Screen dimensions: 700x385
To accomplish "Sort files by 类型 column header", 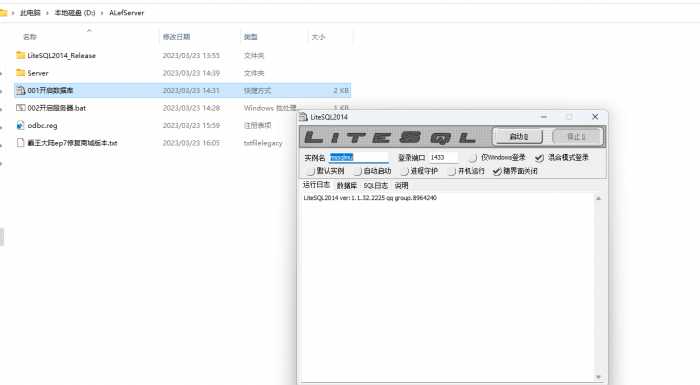I will tap(250, 37).
